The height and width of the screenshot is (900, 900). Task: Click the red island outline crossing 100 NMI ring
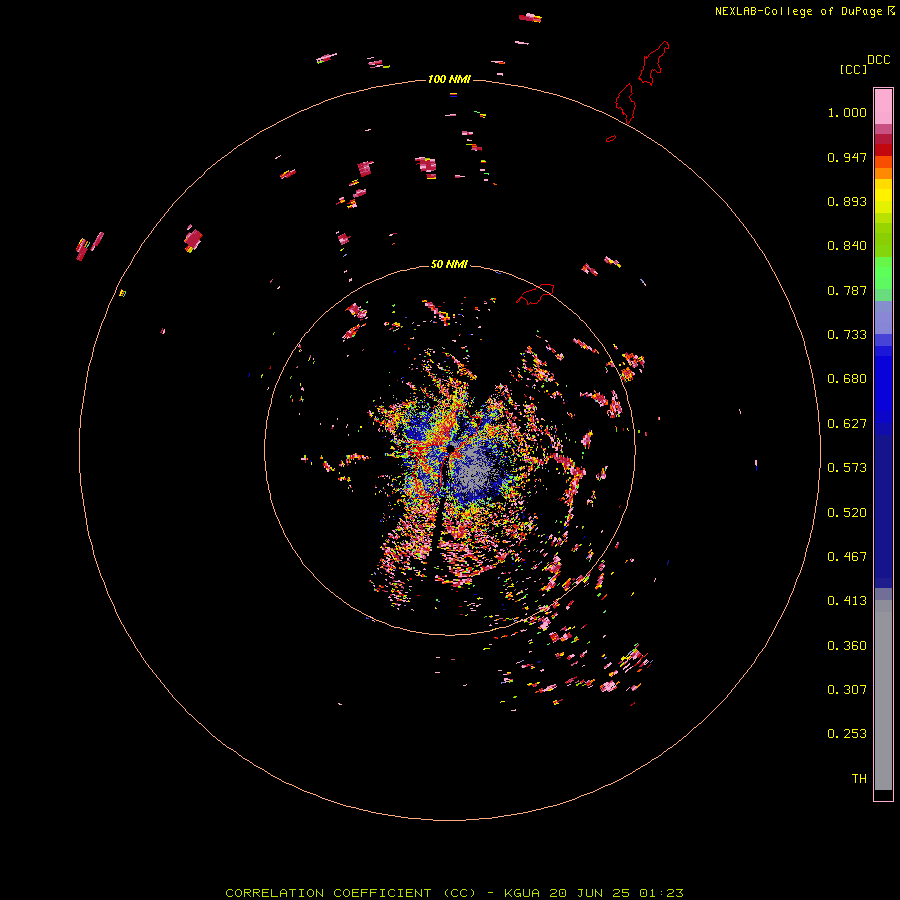(626, 103)
